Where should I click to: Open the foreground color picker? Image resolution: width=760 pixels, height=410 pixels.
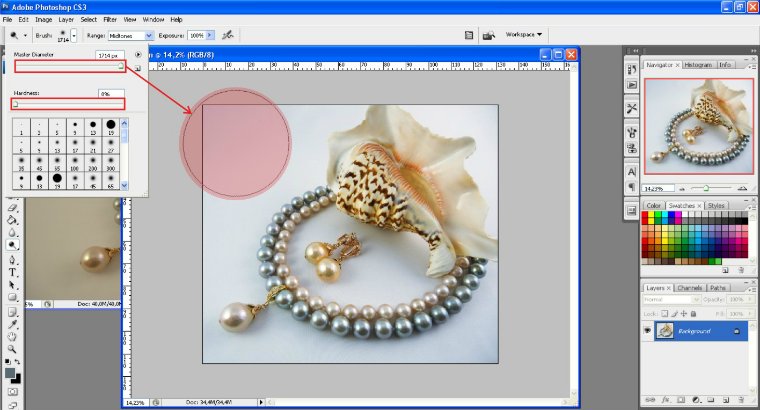[x=10, y=373]
